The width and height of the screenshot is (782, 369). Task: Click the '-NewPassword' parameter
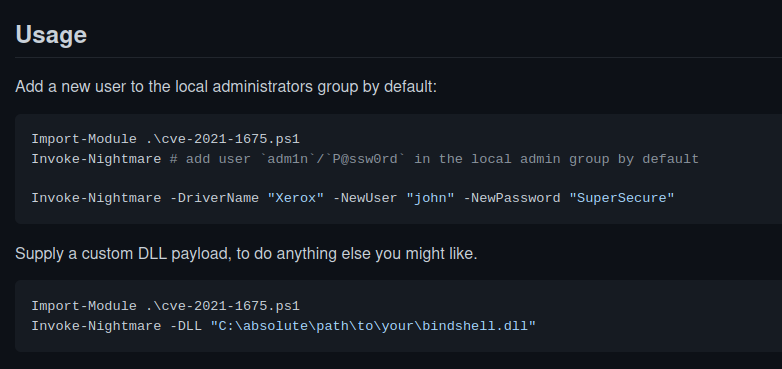[x=512, y=198]
